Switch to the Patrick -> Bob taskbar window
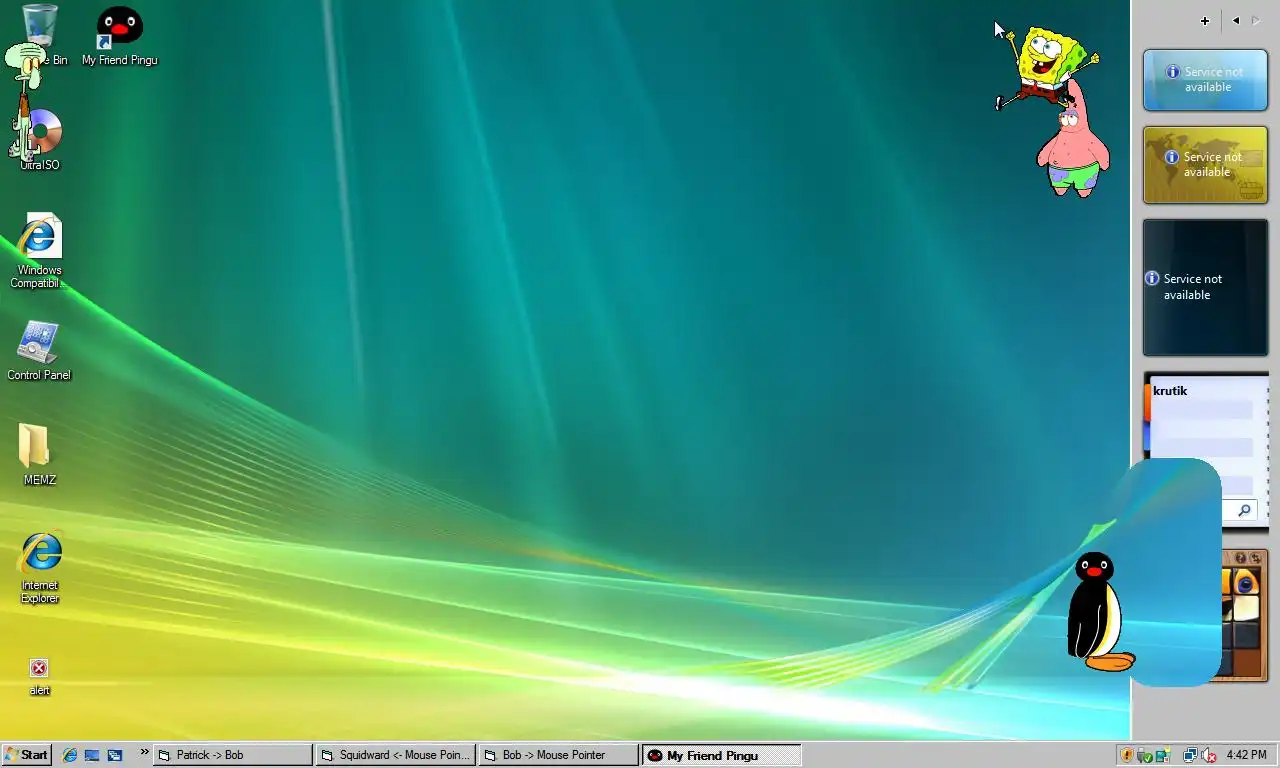1280x768 pixels. 233,755
